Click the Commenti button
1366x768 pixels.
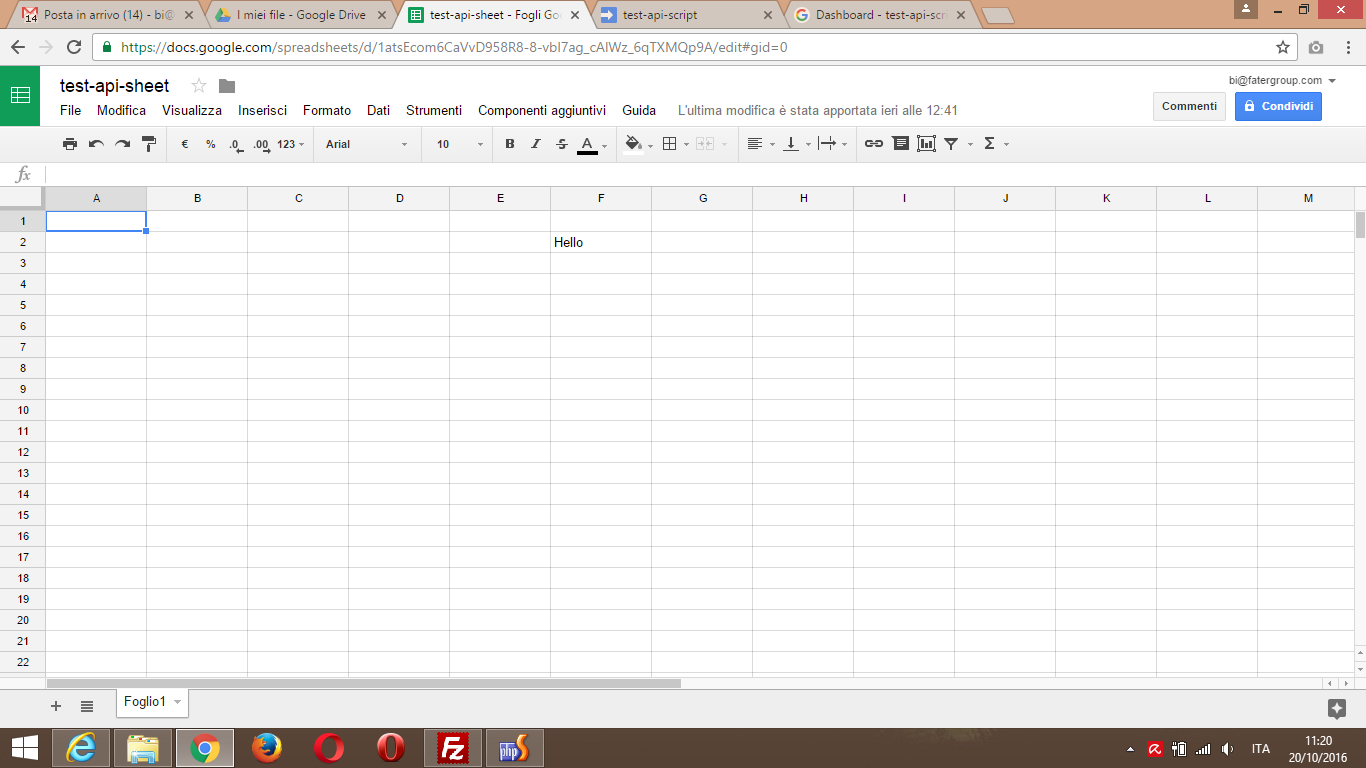1189,106
